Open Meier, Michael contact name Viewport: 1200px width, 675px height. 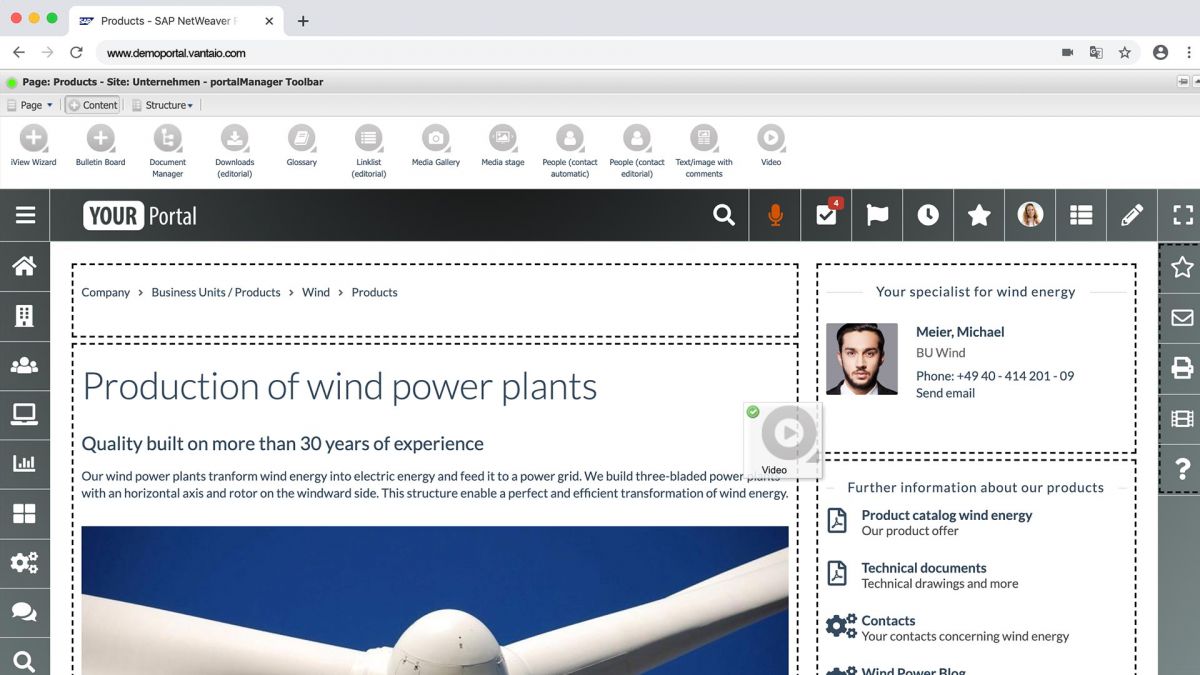(x=960, y=332)
